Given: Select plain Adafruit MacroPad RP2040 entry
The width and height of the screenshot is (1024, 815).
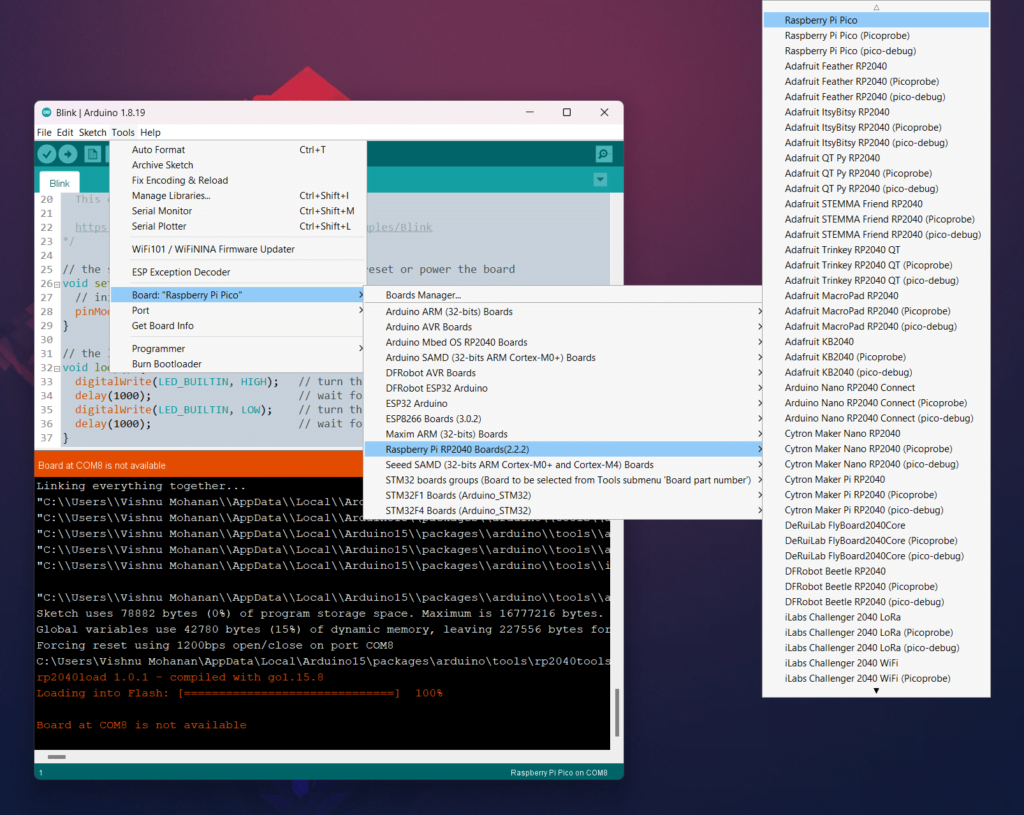Looking at the screenshot, I should pos(876,296).
